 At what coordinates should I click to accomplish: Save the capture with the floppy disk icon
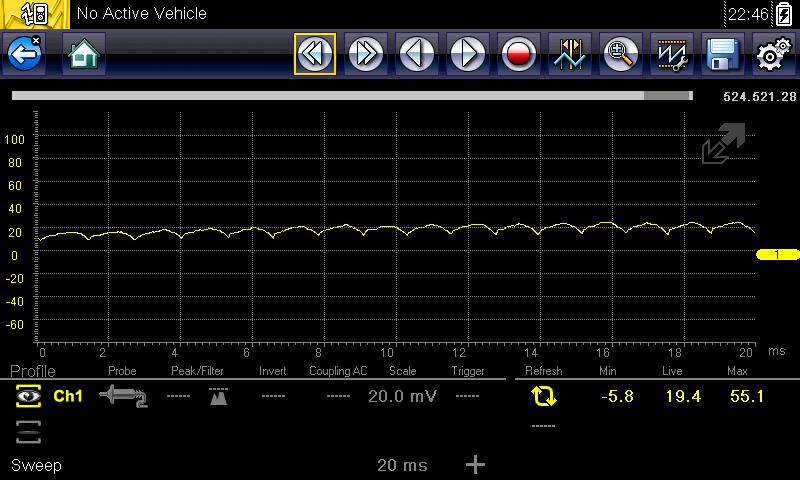[x=721, y=54]
